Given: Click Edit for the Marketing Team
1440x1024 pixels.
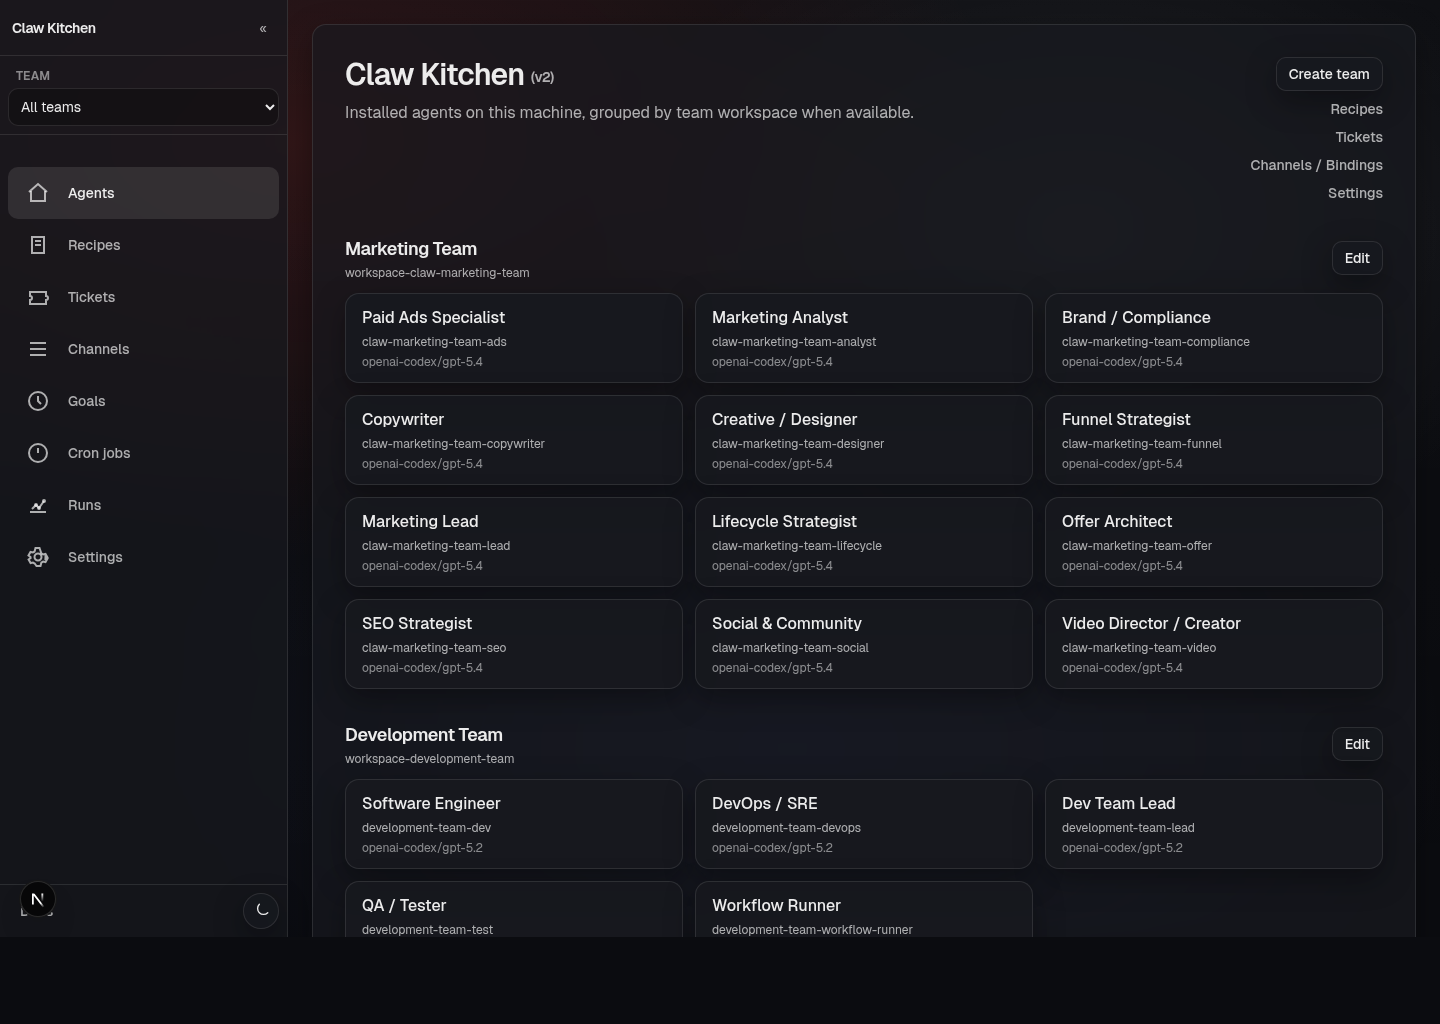Looking at the screenshot, I should pos(1356,258).
